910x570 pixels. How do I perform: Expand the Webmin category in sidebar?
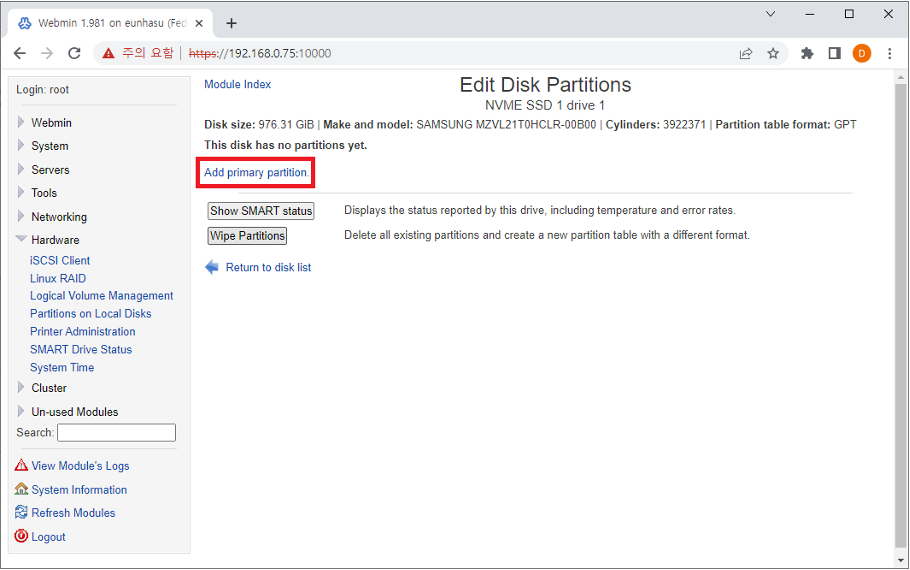[x=51, y=123]
